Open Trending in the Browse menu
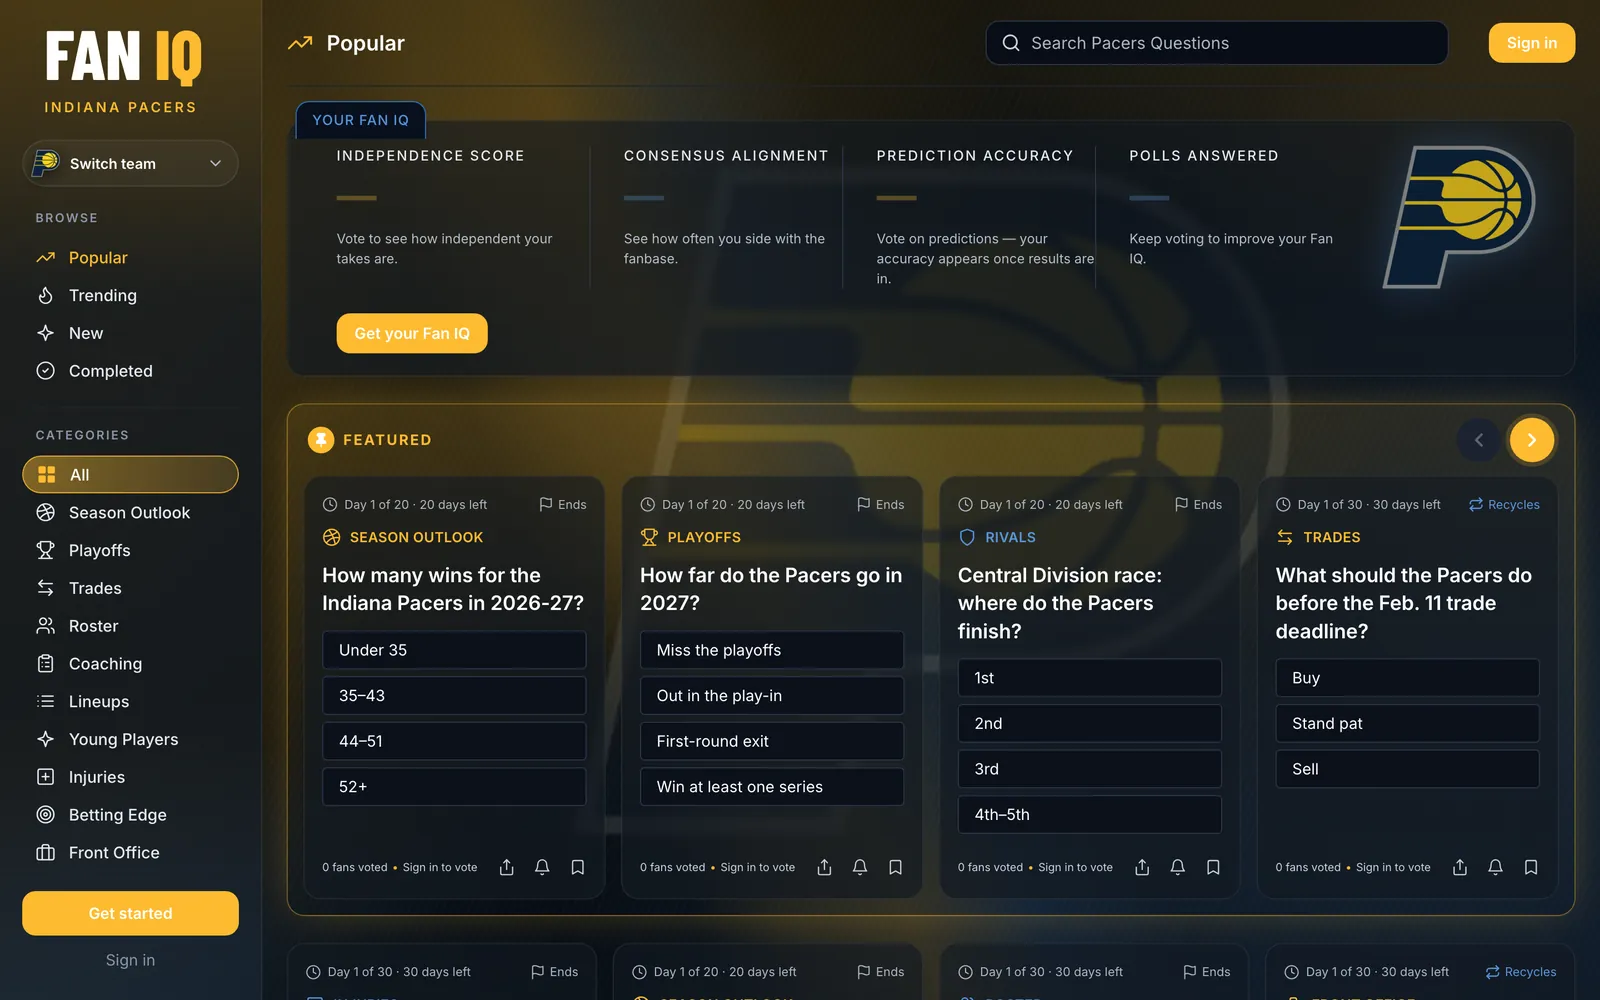Viewport: 1600px width, 1000px height. (130, 296)
